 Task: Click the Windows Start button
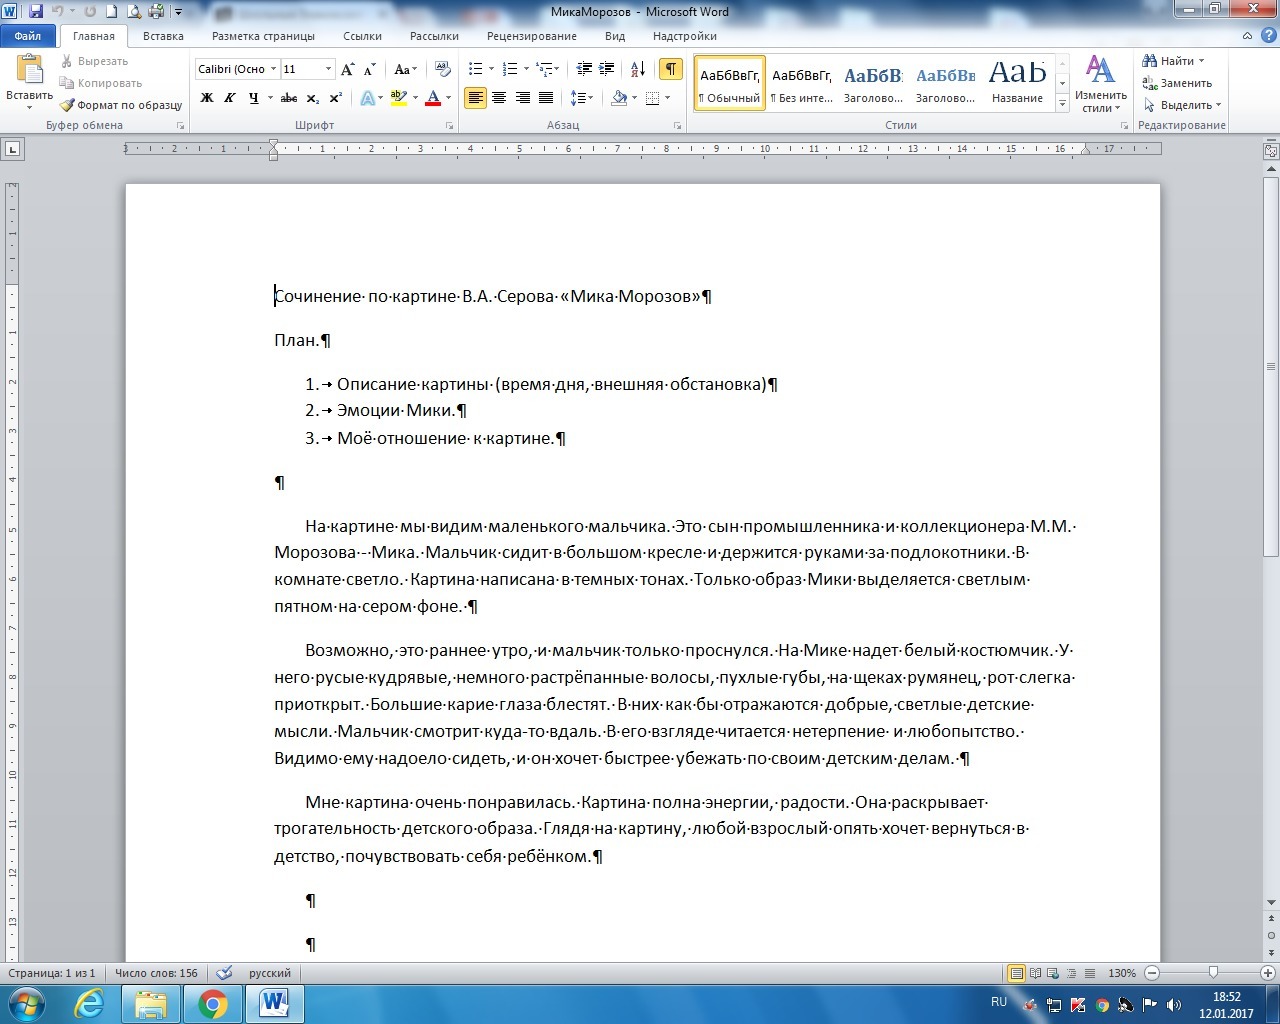click(x=25, y=1004)
